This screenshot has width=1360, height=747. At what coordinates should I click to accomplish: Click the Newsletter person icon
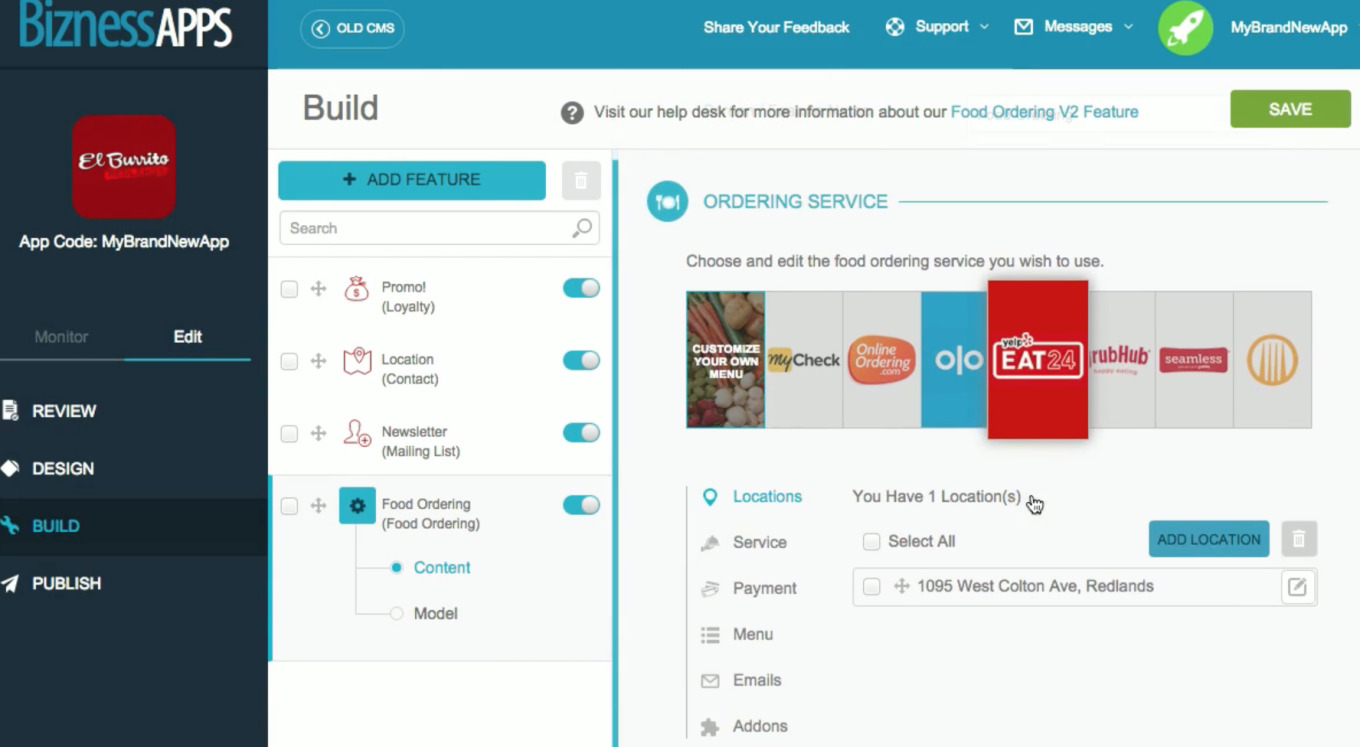point(357,433)
